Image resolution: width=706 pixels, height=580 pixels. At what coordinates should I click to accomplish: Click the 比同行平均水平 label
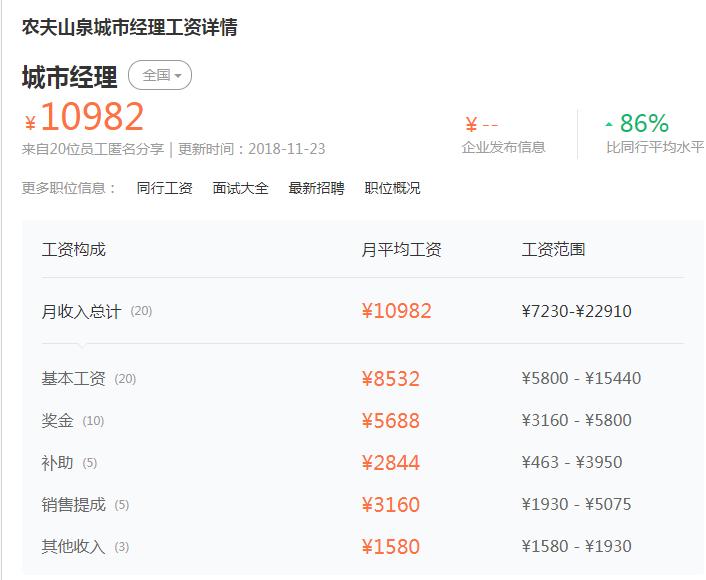point(656,147)
